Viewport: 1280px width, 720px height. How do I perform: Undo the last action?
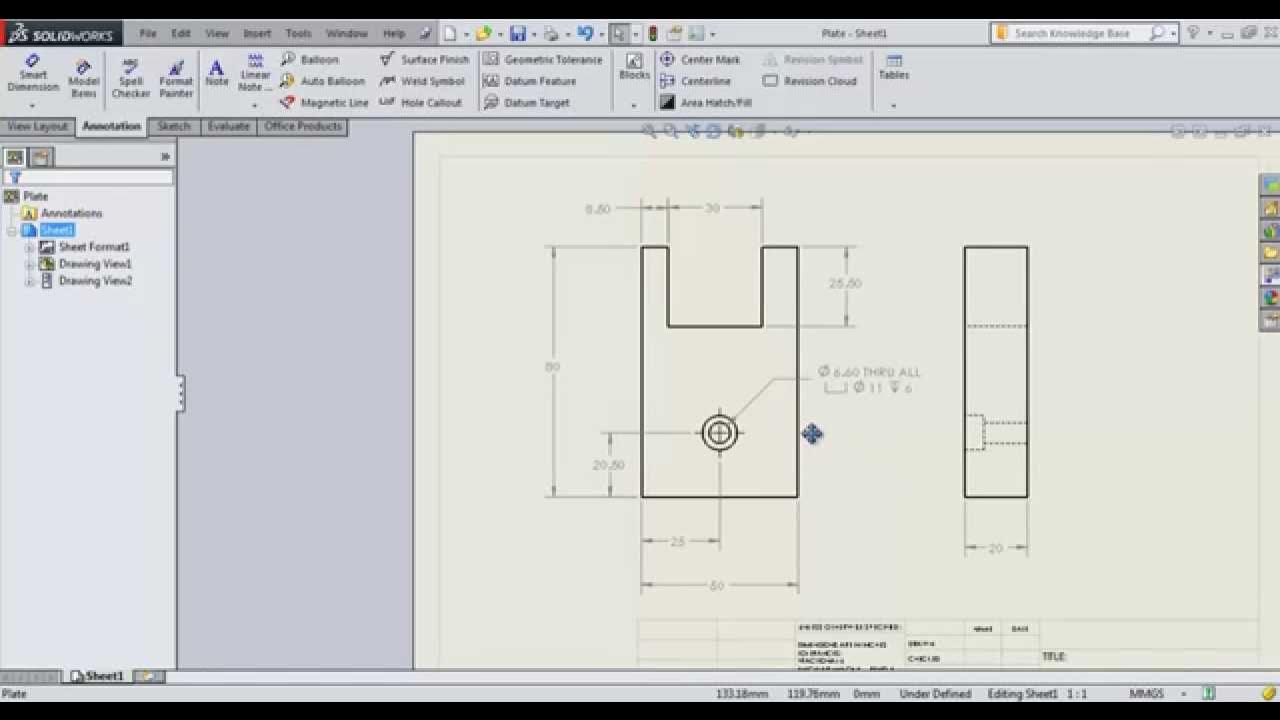coord(585,33)
